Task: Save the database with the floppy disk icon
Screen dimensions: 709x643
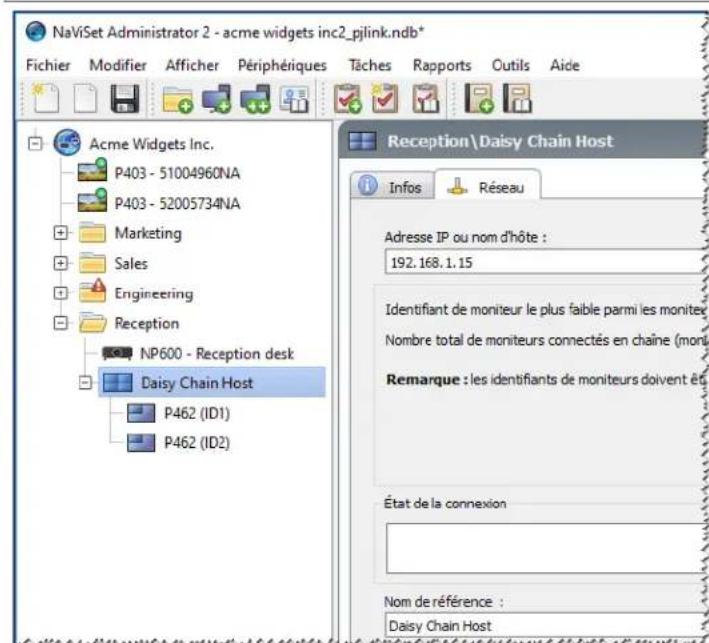Action: point(125,98)
